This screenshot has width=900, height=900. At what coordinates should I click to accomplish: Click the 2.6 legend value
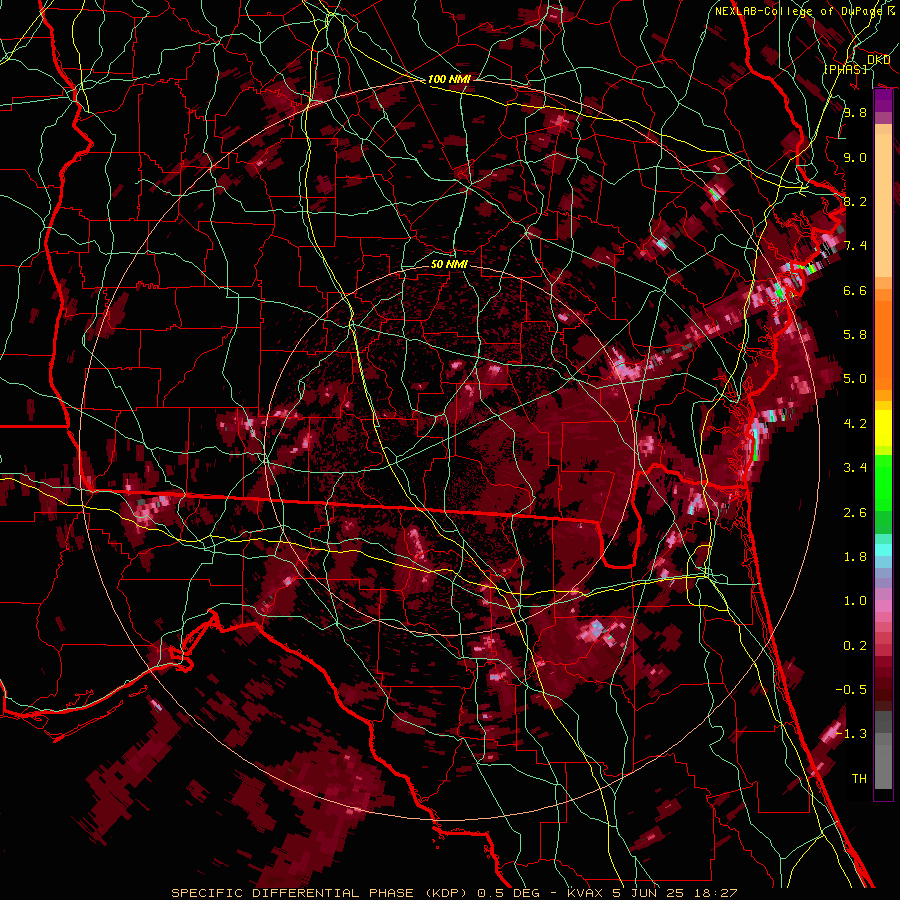tap(855, 513)
